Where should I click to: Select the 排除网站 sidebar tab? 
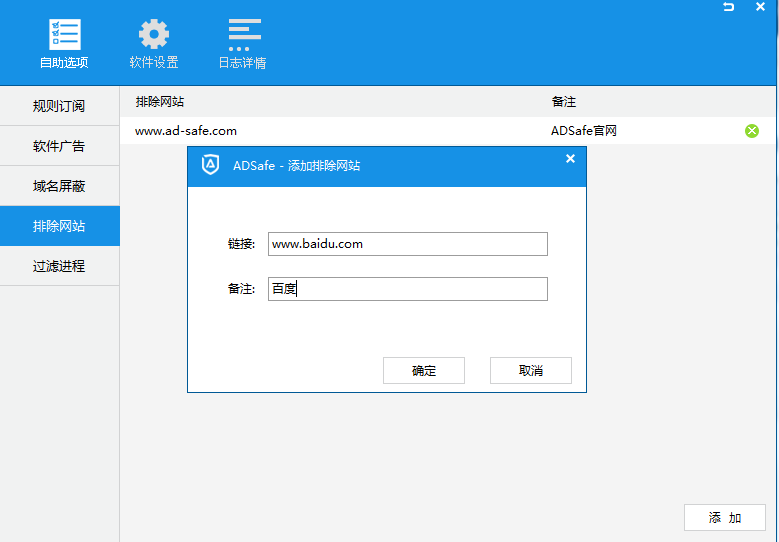[x=60, y=226]
